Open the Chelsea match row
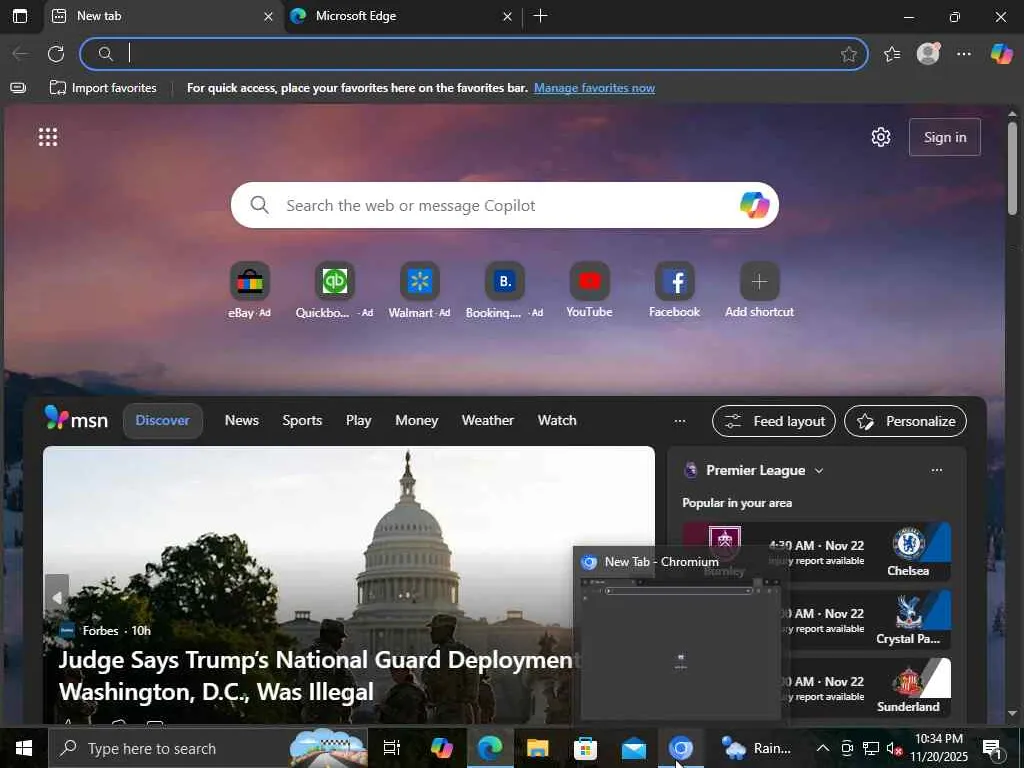The height and width of the screenshot is (768, 1024). coord(816,552)
